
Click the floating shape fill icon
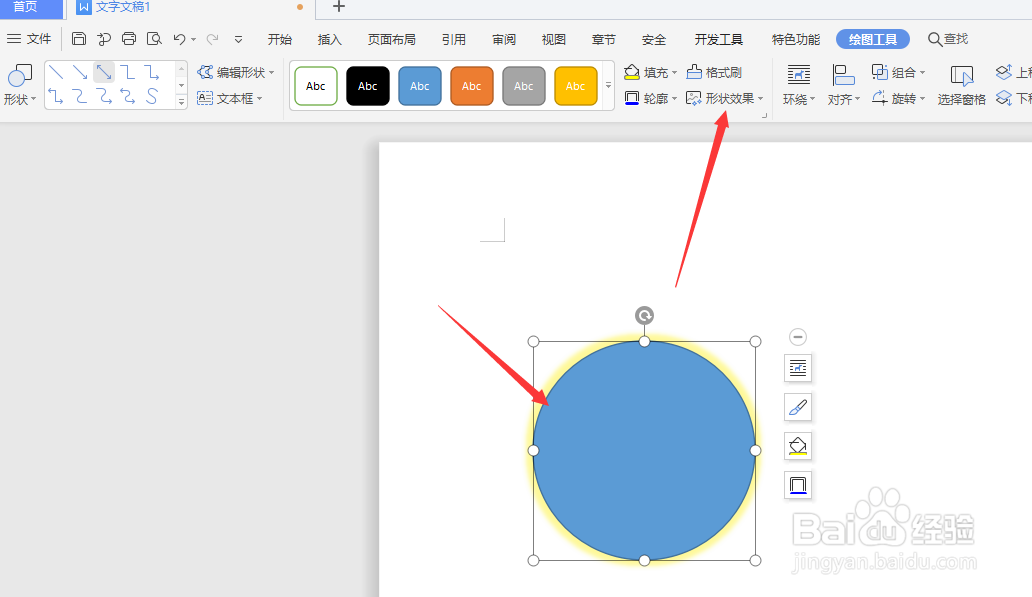pos(798,446)
